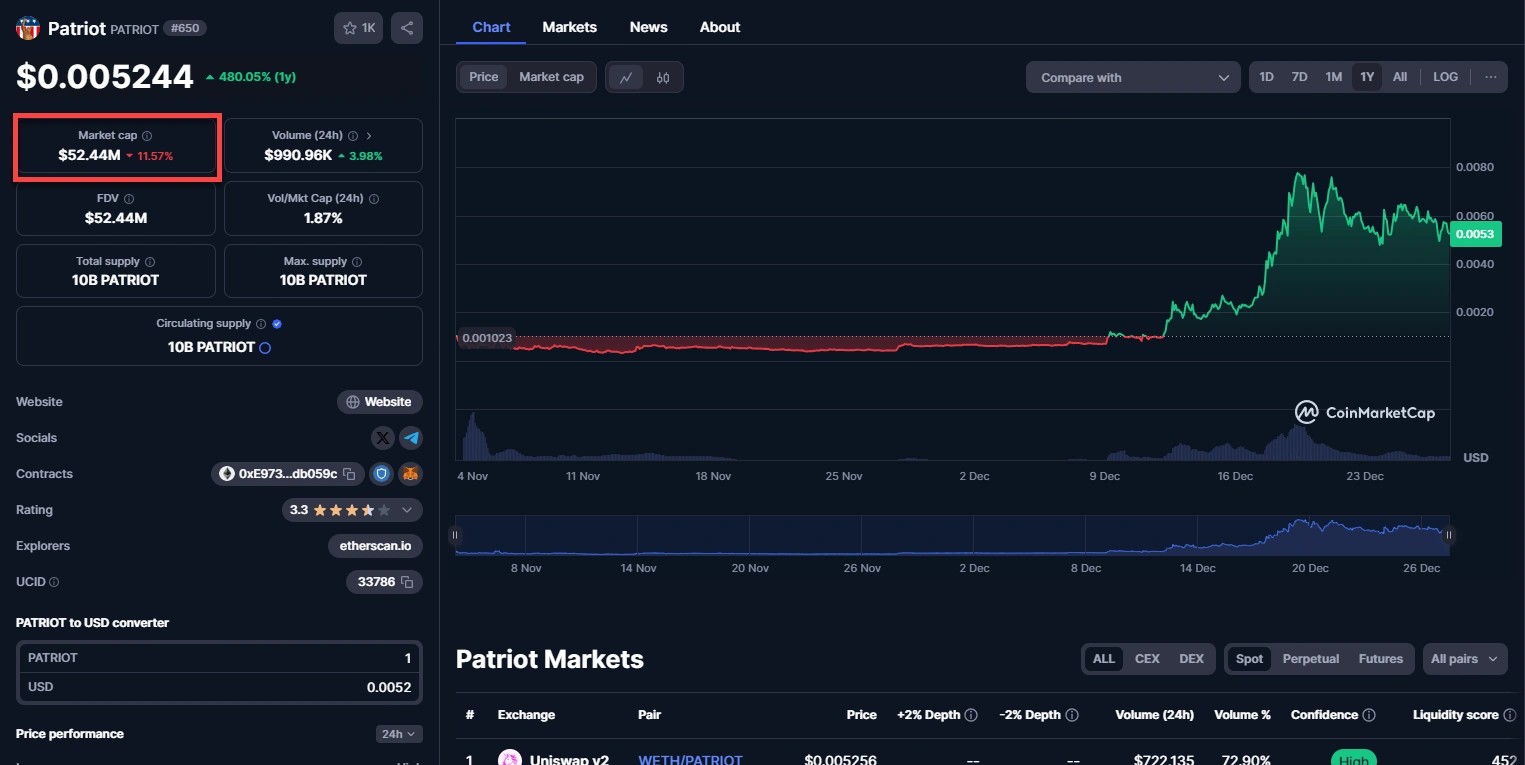This screenshot has height=765, width=1525.
Task: Select the candlestick chart icon
Action: [663, 77]
